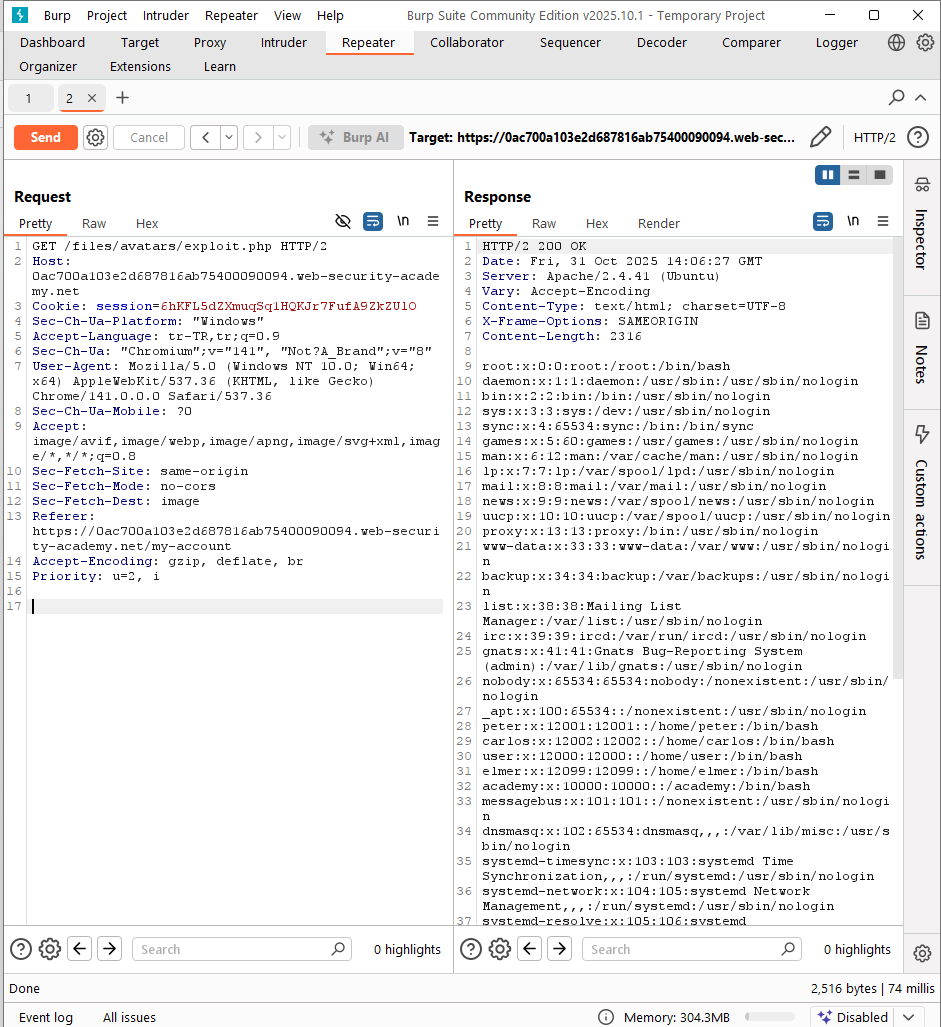
Task: Open the globe language settings icon
Action: pos(896,43)
